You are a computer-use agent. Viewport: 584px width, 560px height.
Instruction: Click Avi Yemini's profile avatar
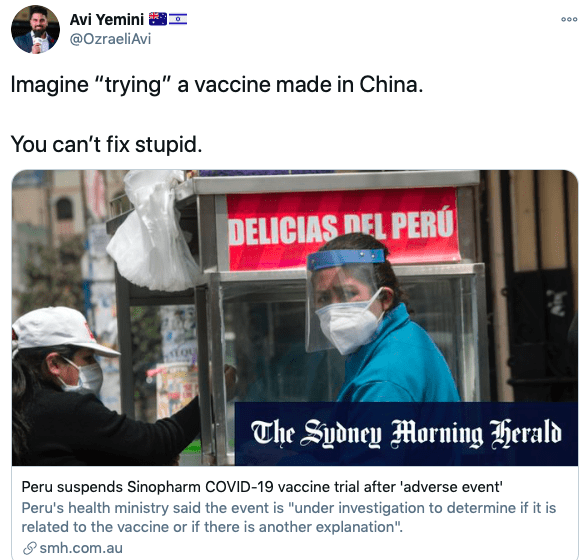tap(35, 29)
